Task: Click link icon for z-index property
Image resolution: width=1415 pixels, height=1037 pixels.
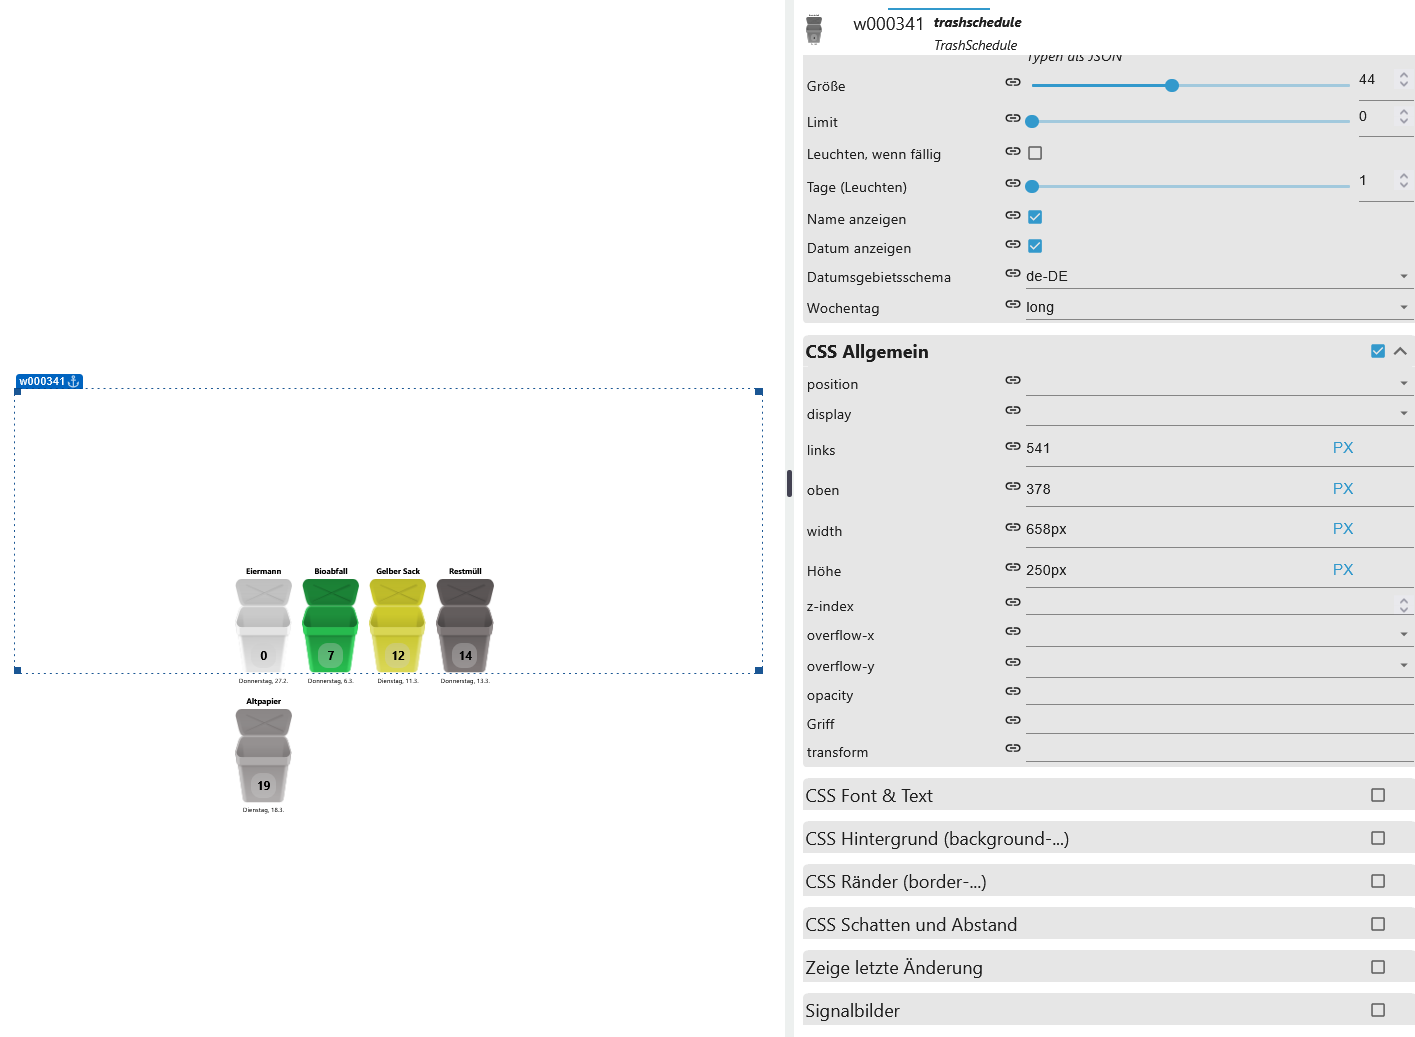Action: click(x=1013, y=602)
